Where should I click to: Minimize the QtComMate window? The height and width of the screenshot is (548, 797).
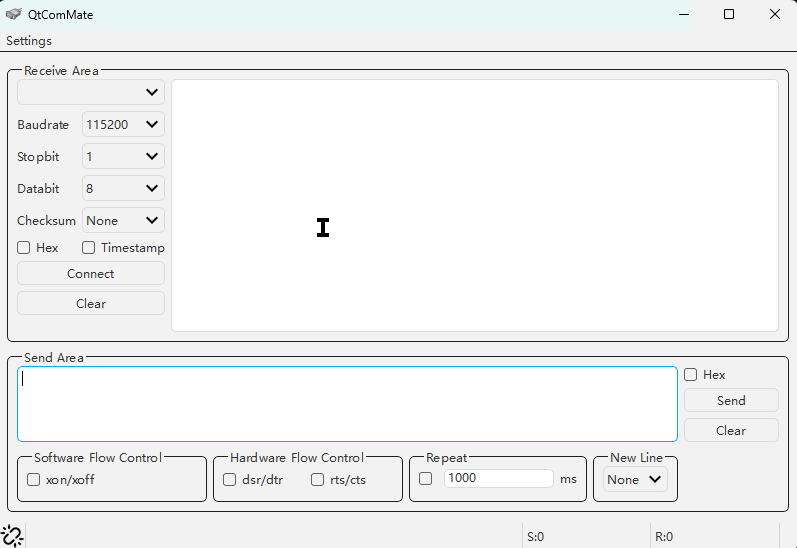(684, 14)
